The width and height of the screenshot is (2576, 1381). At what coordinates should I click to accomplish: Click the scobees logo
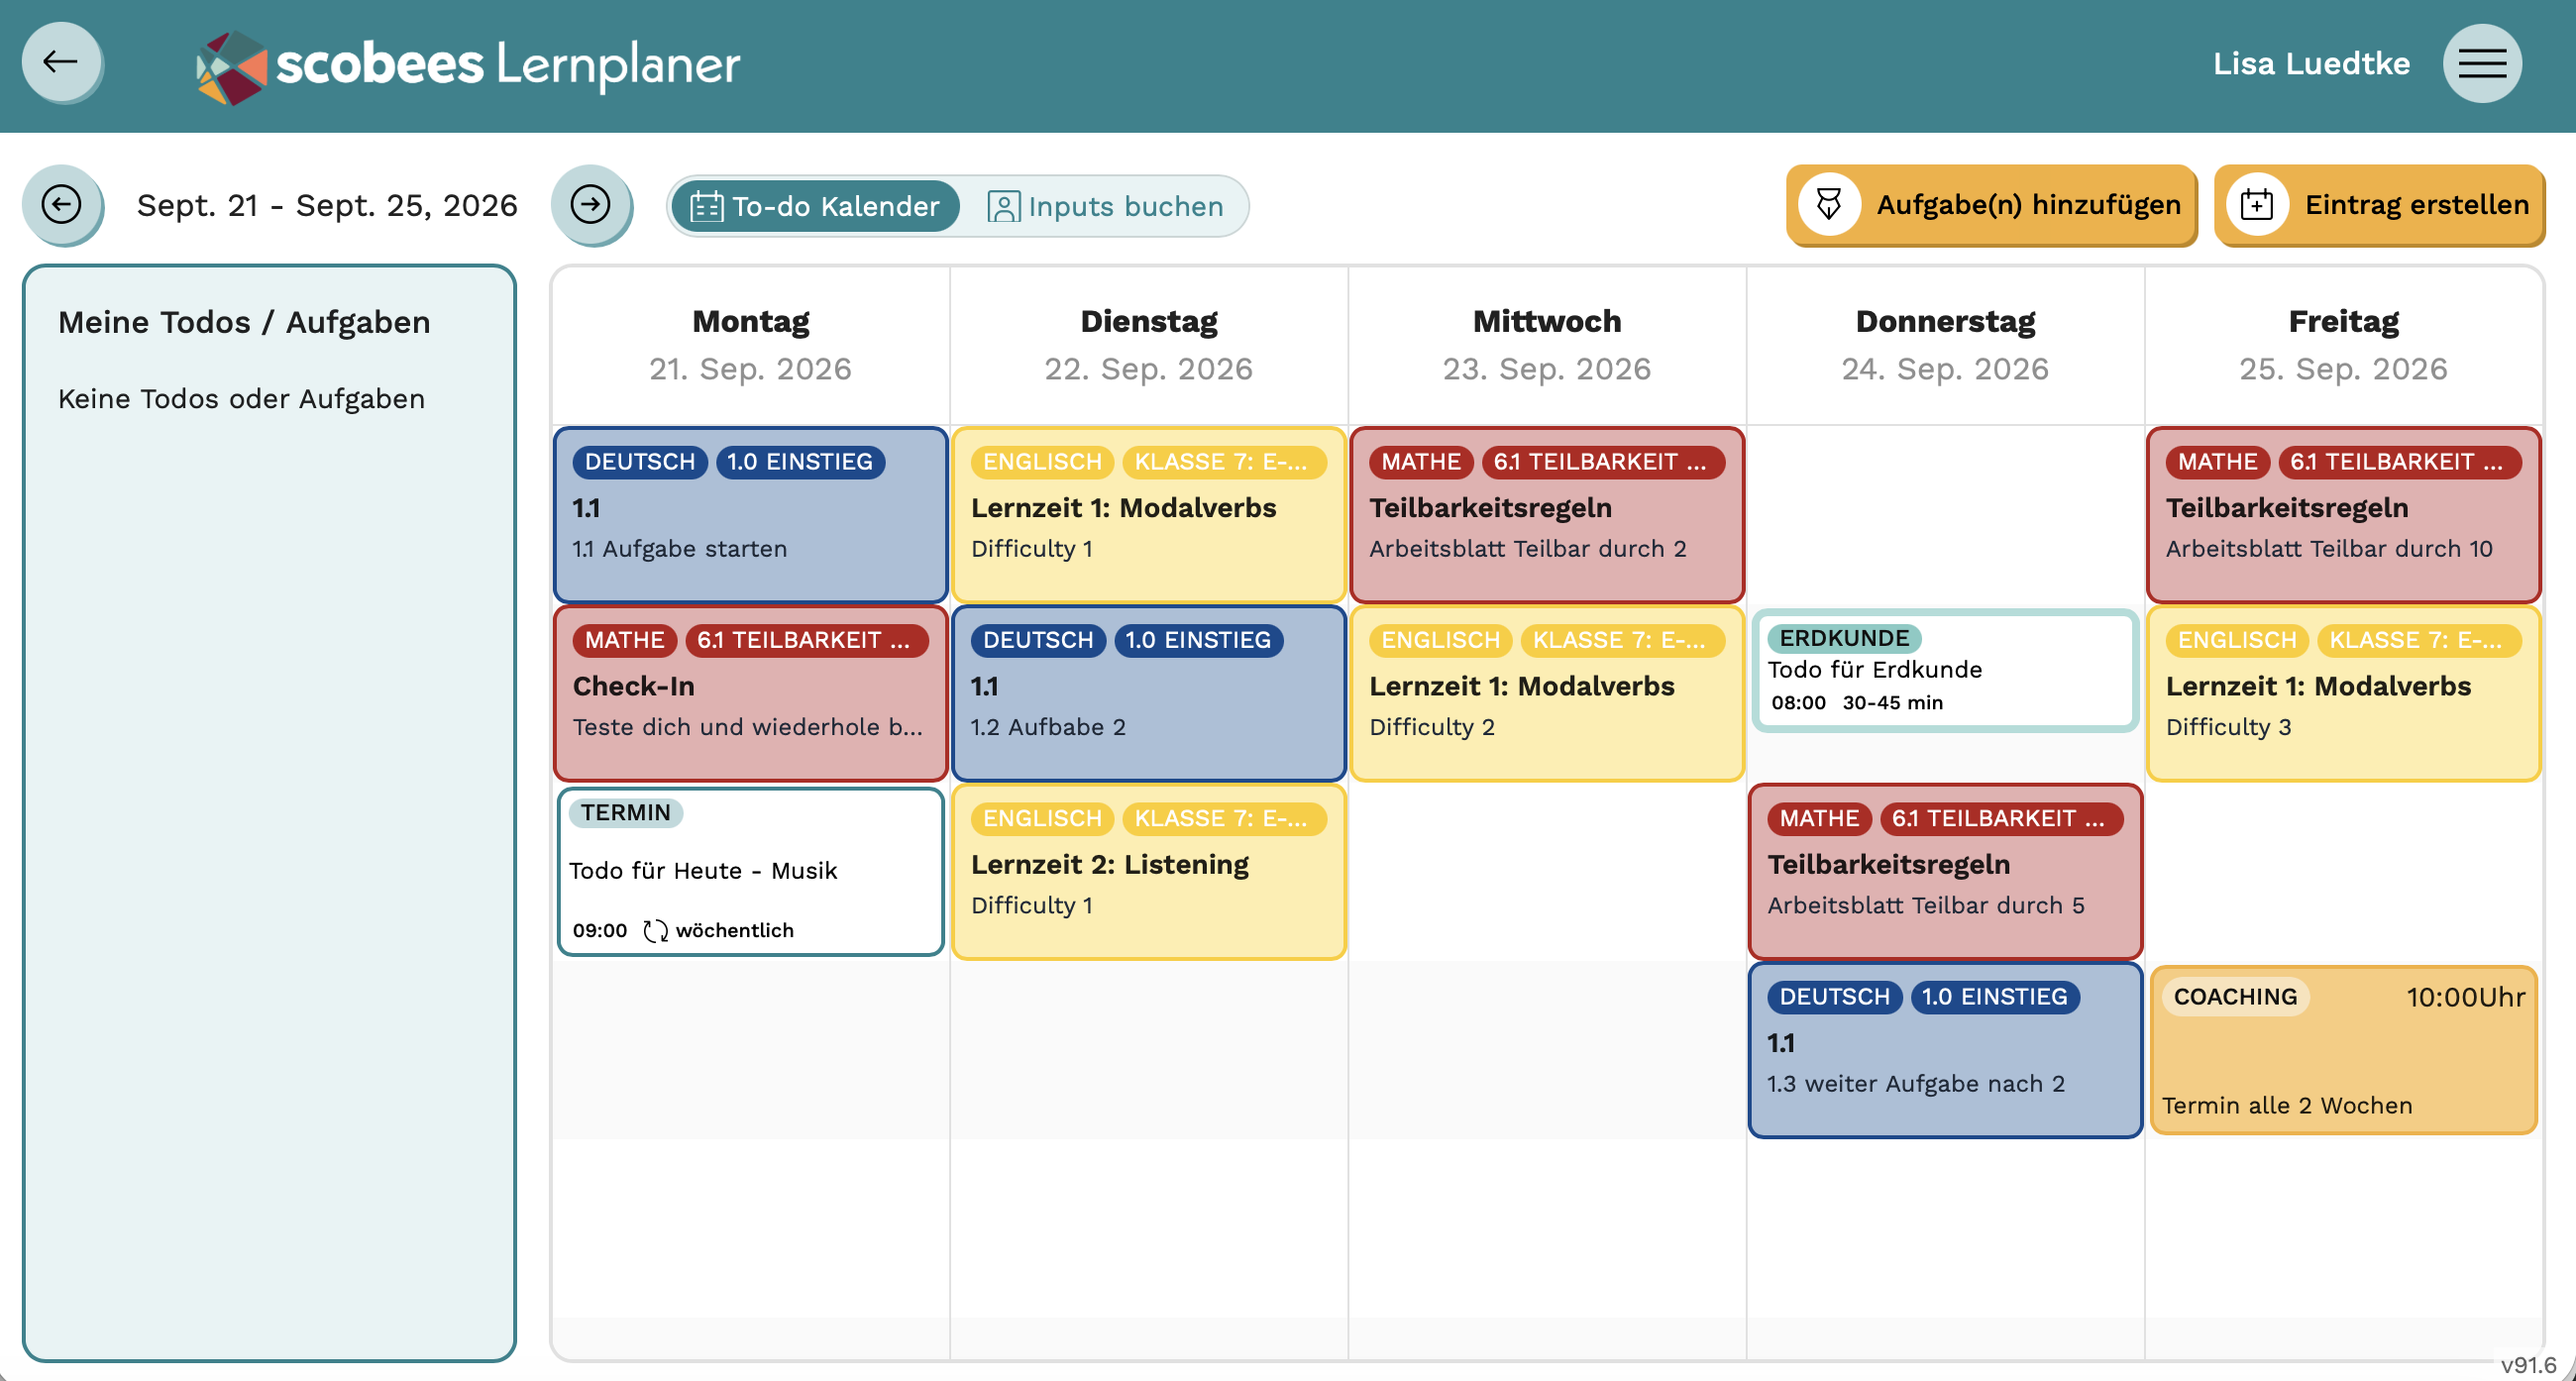pyautogui.click(x=467, y=66)
